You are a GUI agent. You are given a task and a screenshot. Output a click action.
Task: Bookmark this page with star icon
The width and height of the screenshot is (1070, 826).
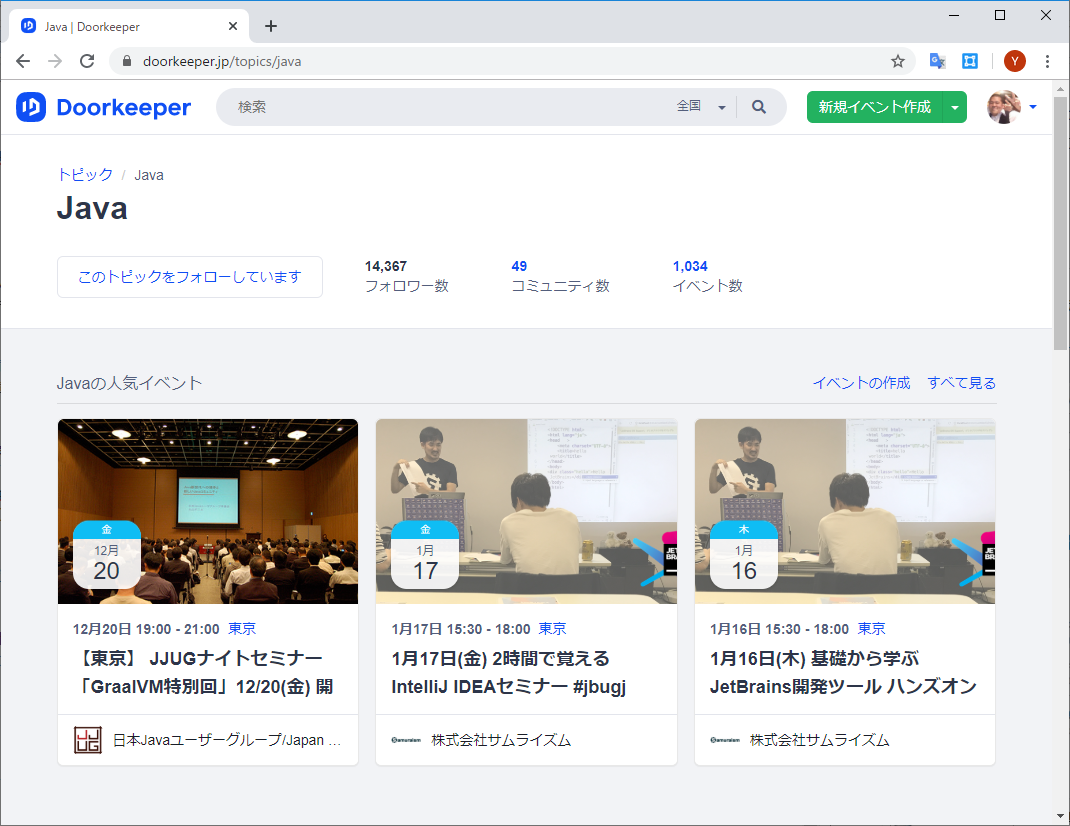(x=898, y=61)
